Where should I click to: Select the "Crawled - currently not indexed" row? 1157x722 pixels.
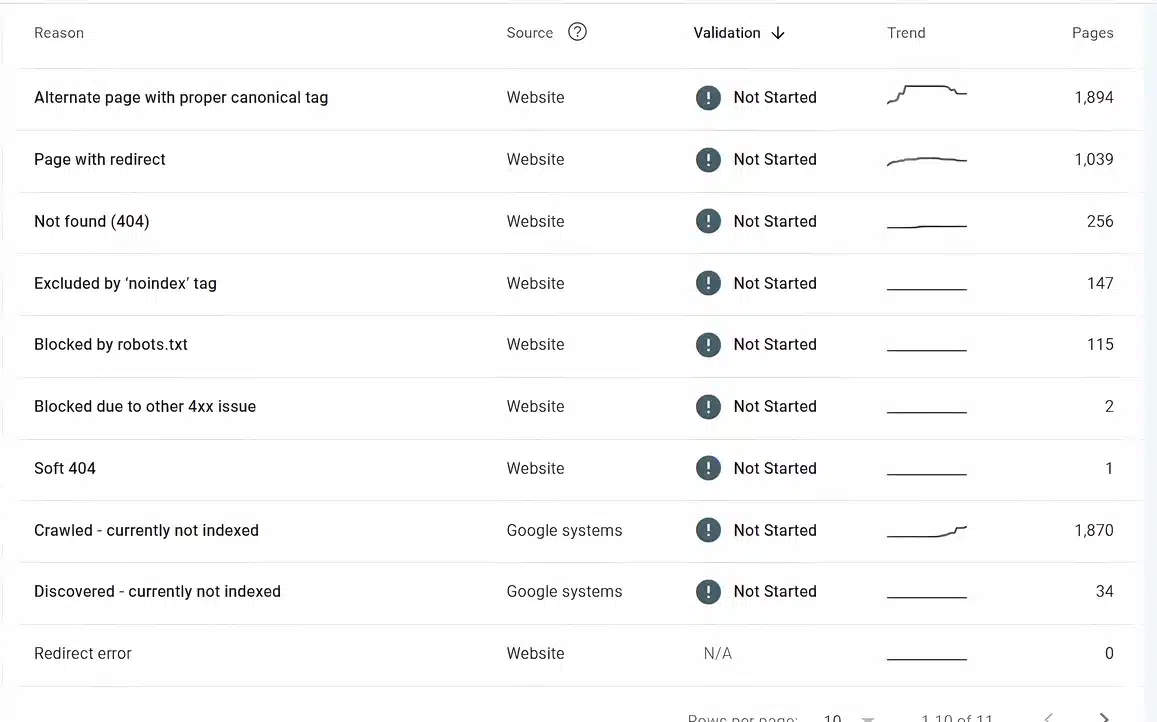[147, 530]
